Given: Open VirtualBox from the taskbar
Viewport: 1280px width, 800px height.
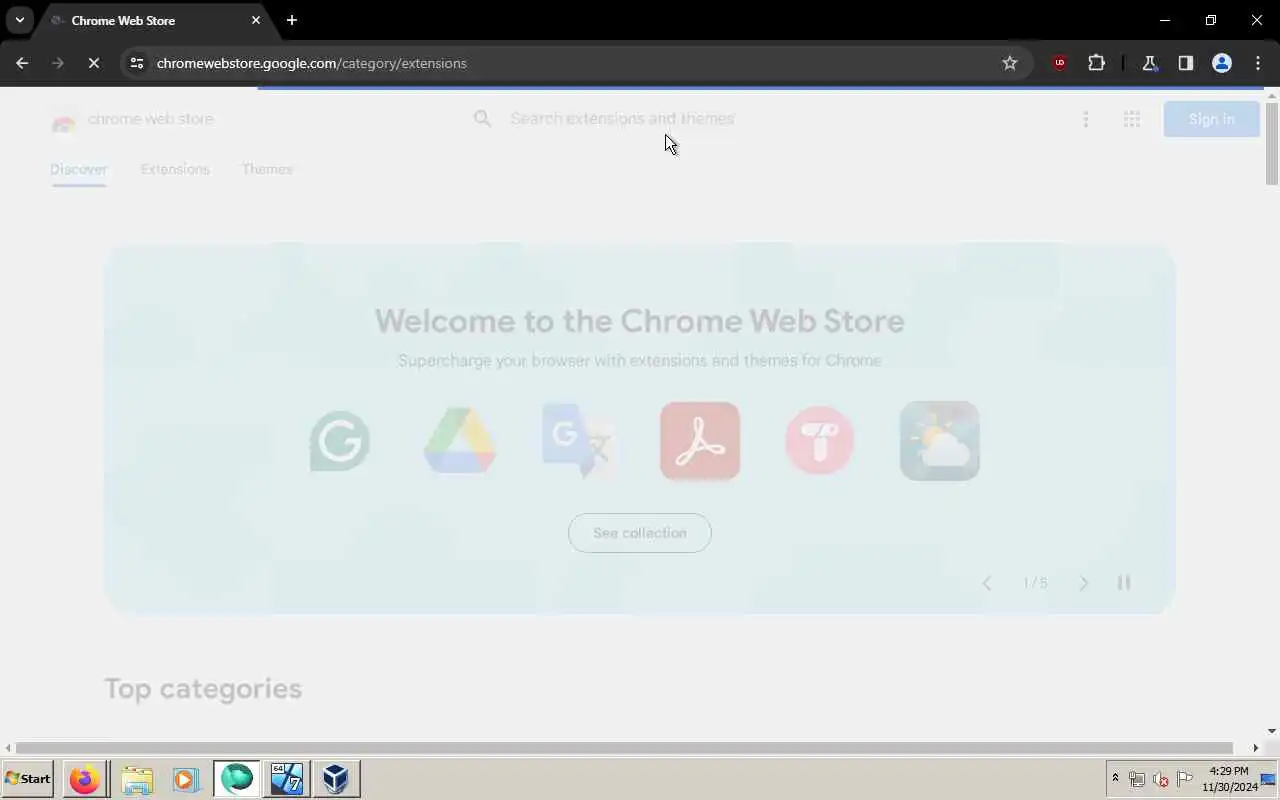Looking at the screenshot, I should (336, 778).
